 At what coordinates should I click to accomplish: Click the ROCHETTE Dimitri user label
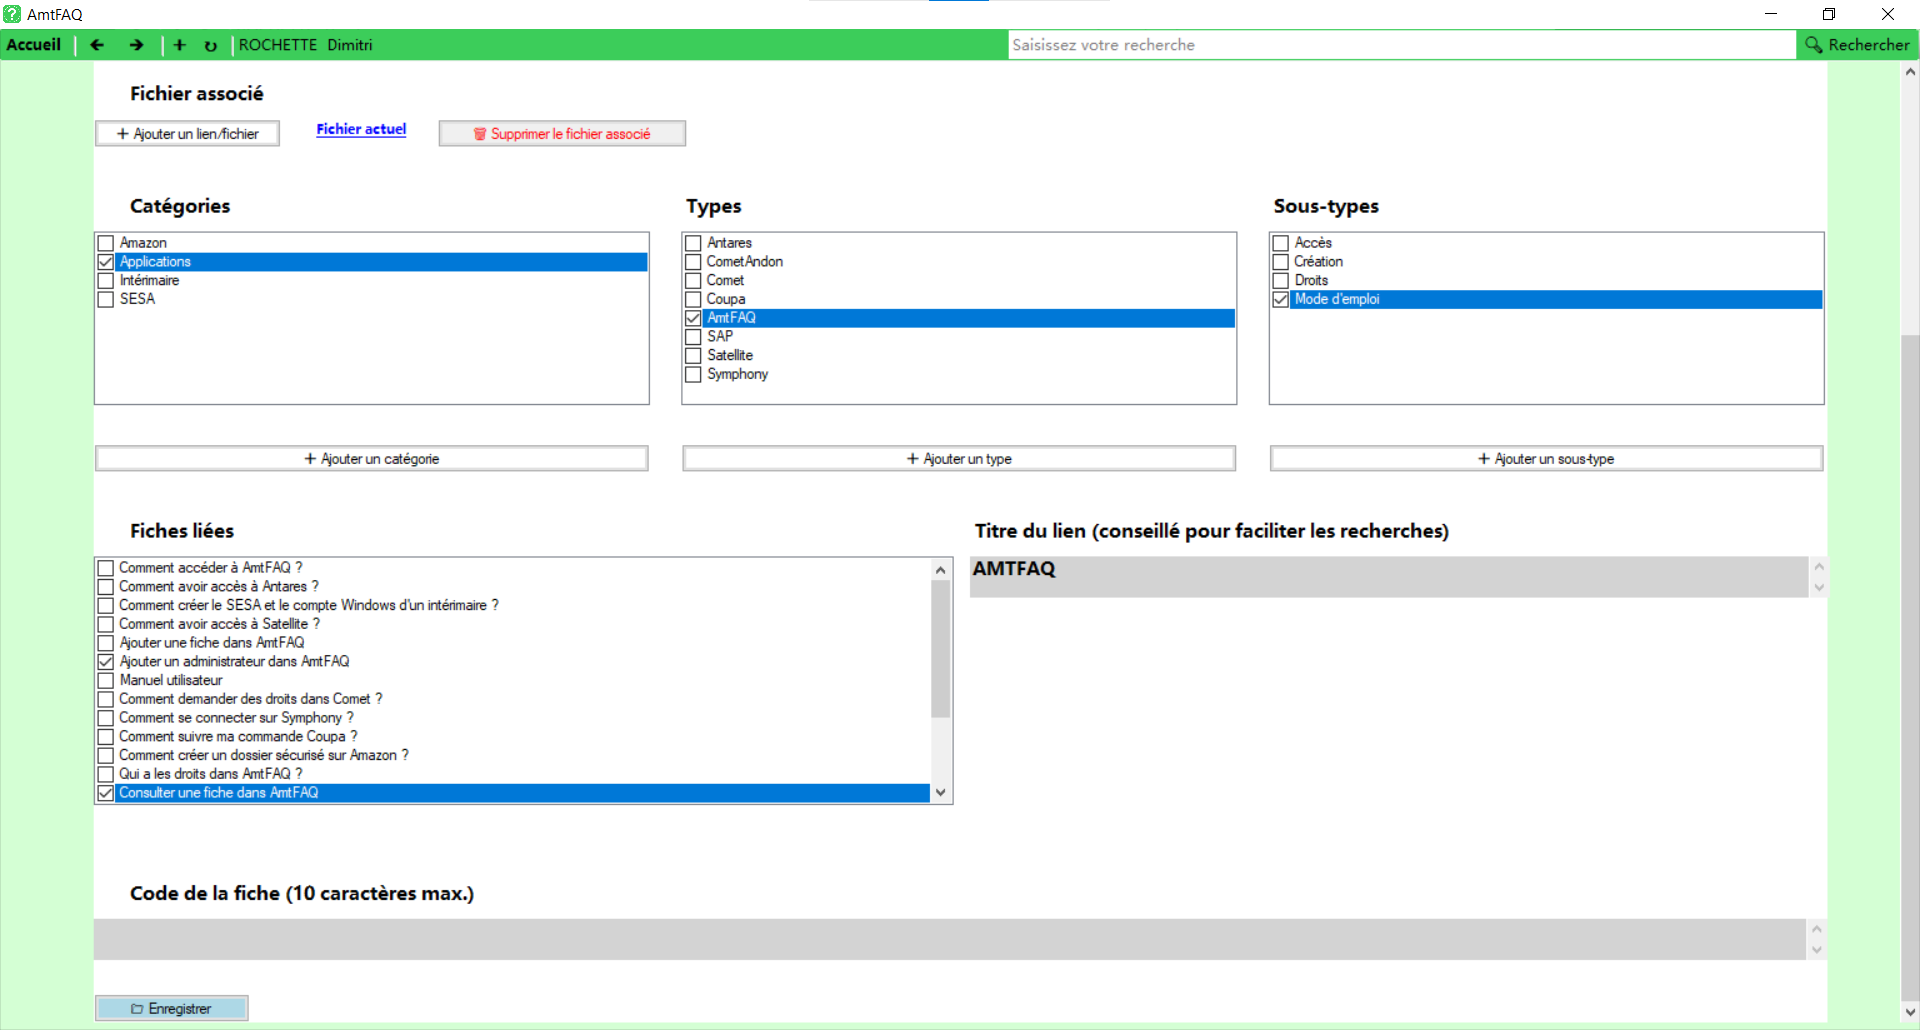[305, 45]
